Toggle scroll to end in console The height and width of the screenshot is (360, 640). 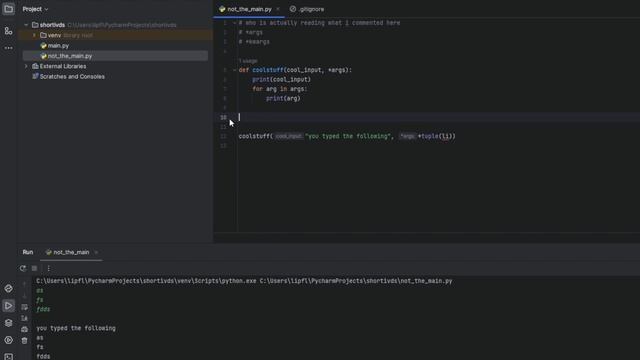point(24,318)
